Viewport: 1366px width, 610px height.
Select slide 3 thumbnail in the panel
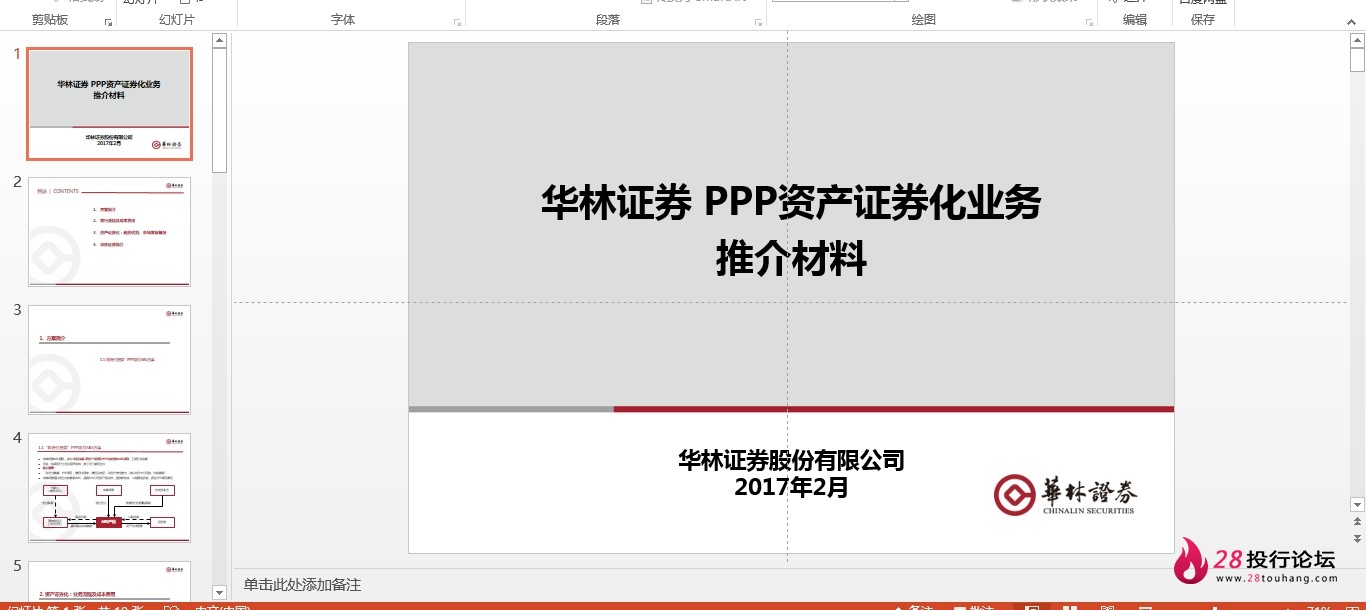(109, 360)
